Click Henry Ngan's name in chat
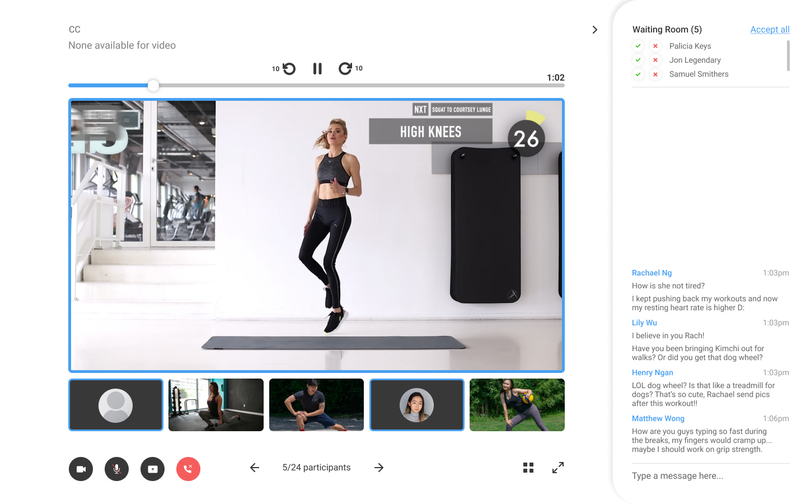This screenshot has width=806, height=504. tap(652, 373)
